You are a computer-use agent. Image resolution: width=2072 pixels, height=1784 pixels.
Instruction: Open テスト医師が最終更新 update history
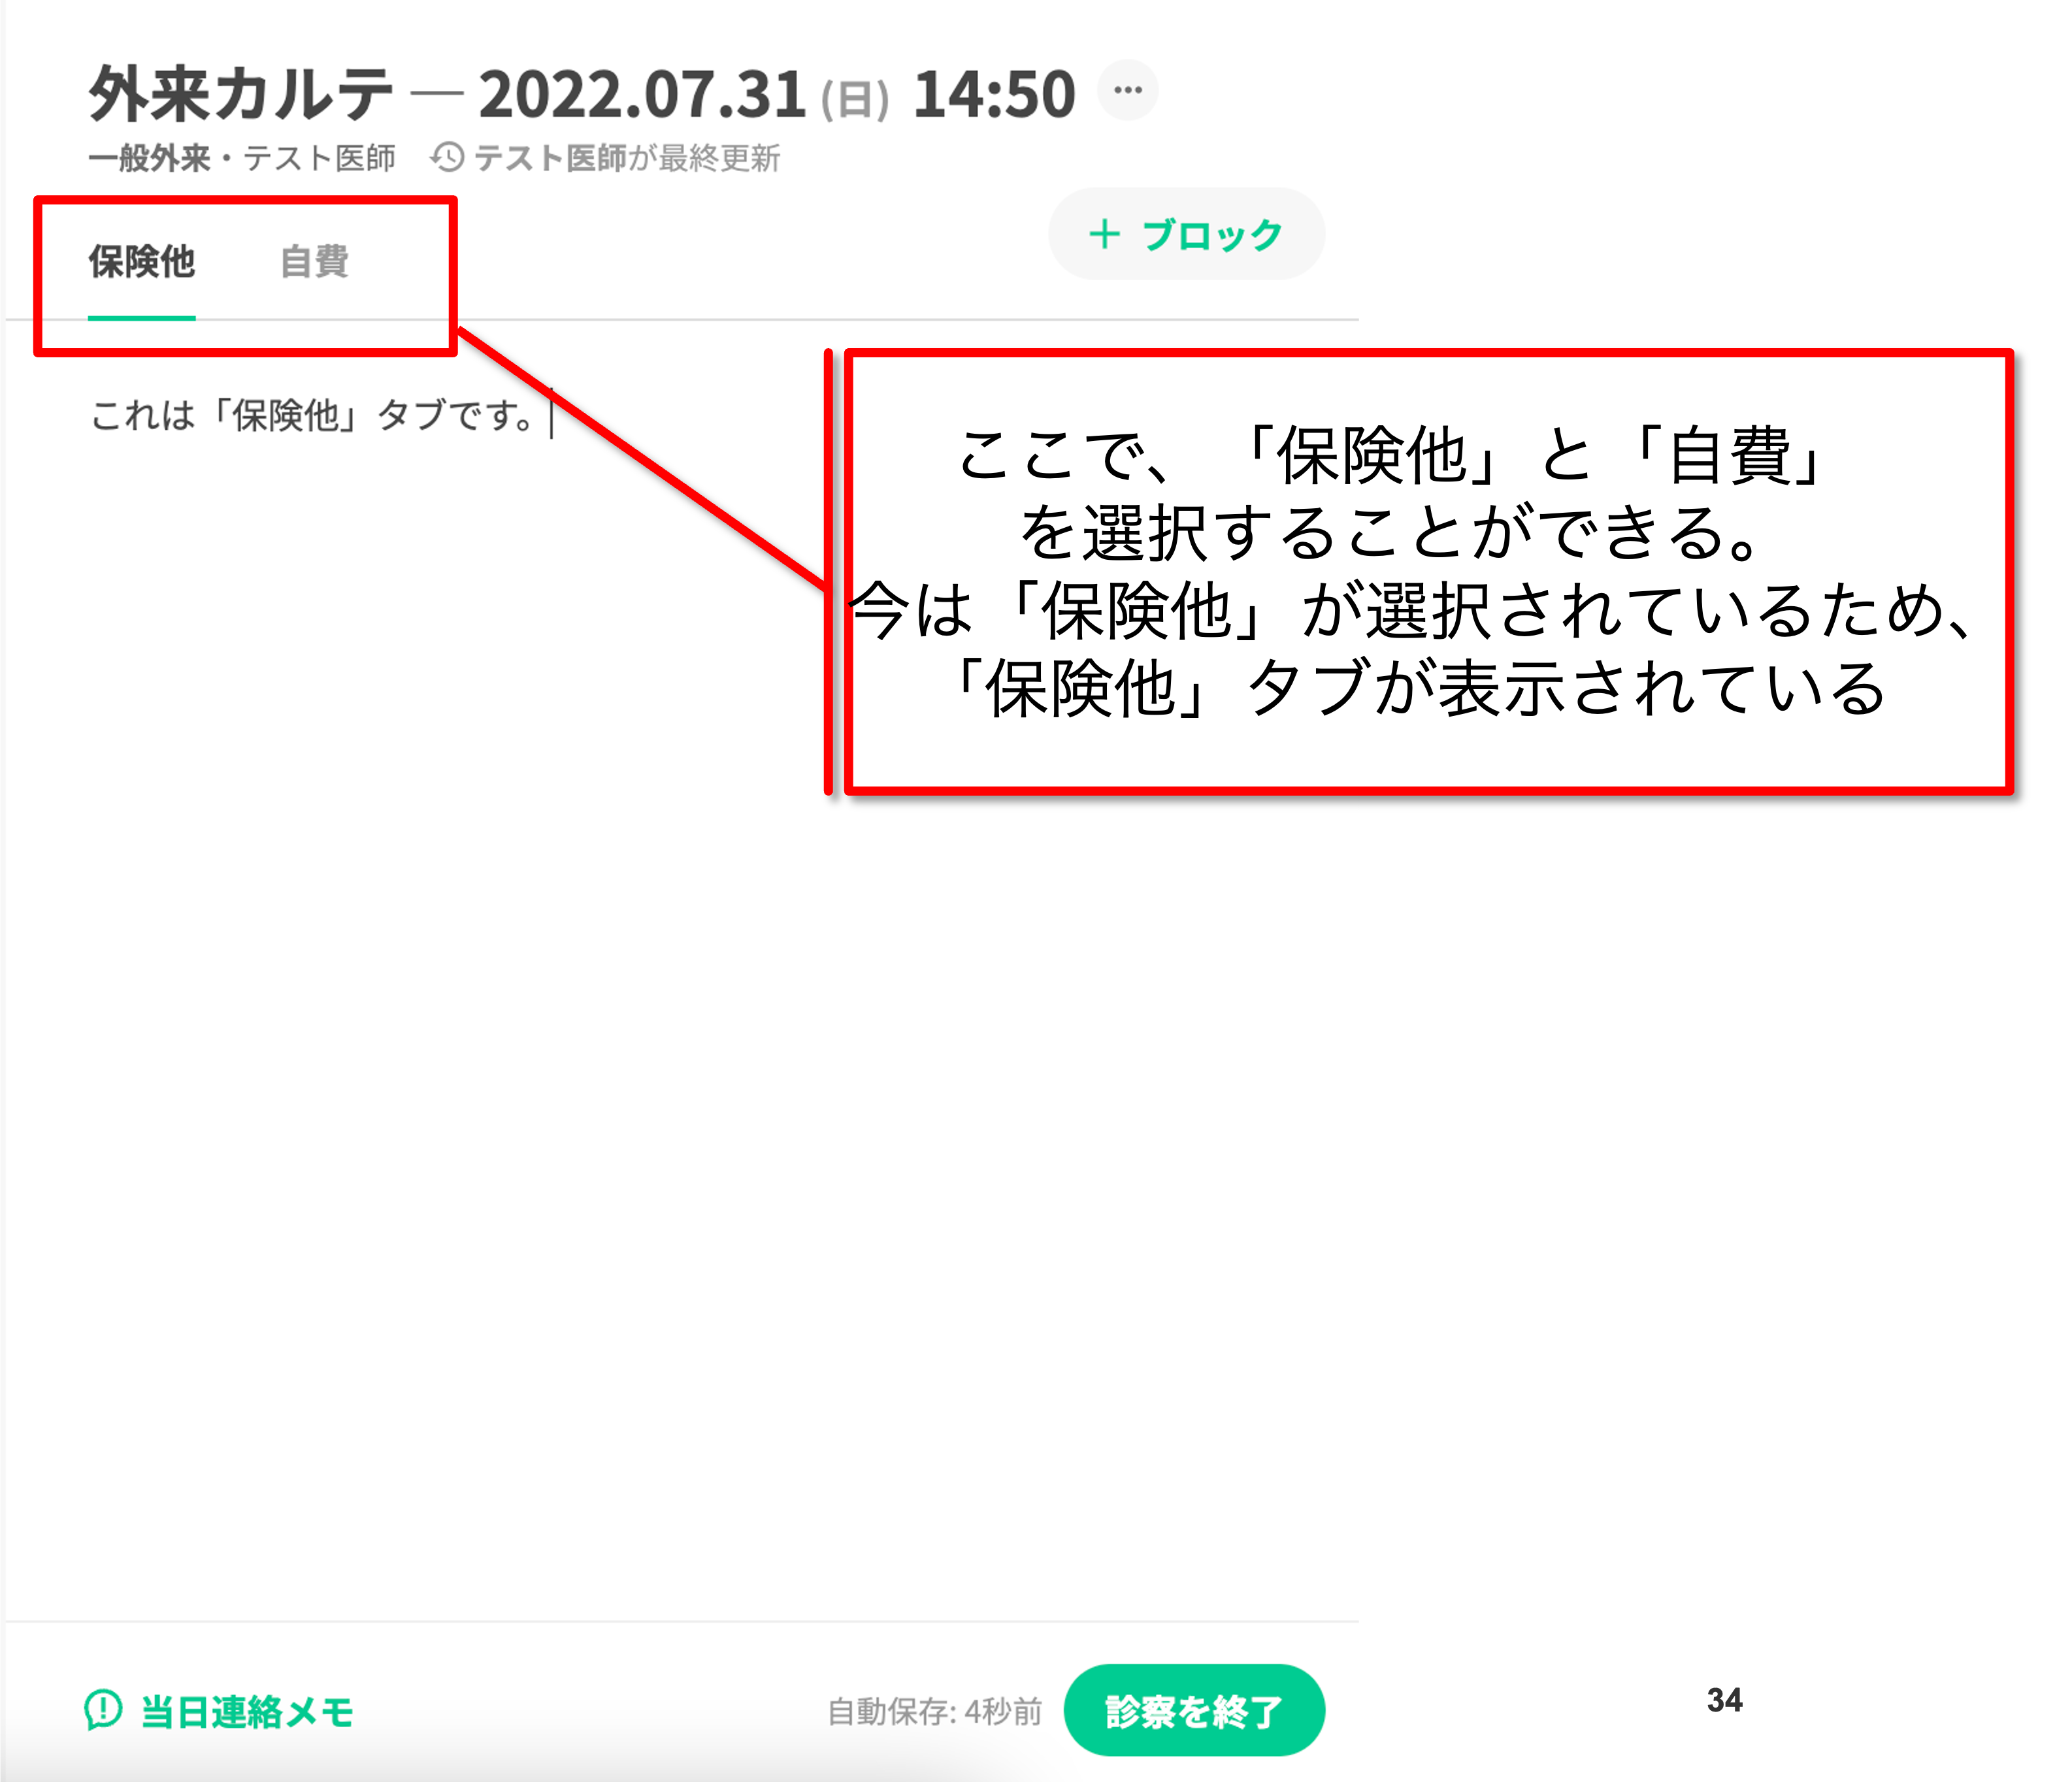tap(626, 158)
